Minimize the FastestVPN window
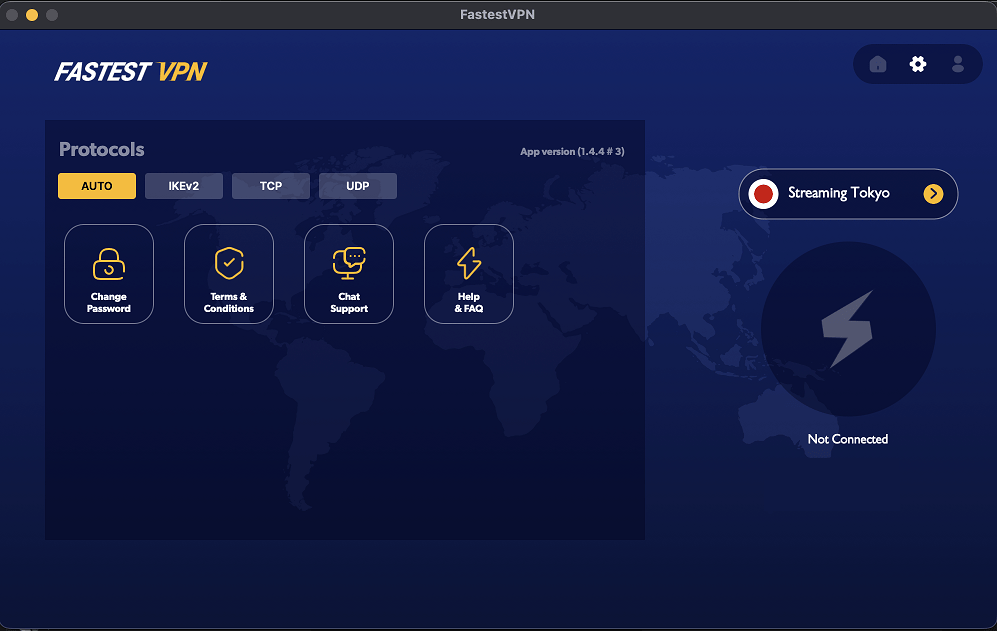 point(32,15)
